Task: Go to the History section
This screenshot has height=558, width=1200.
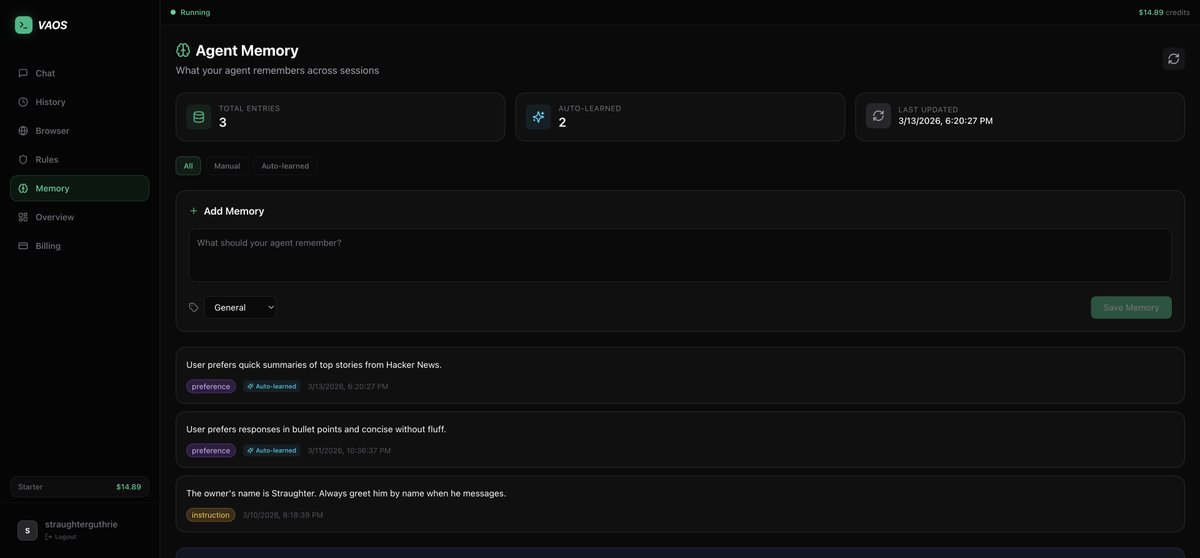Action: pos(79,102)
